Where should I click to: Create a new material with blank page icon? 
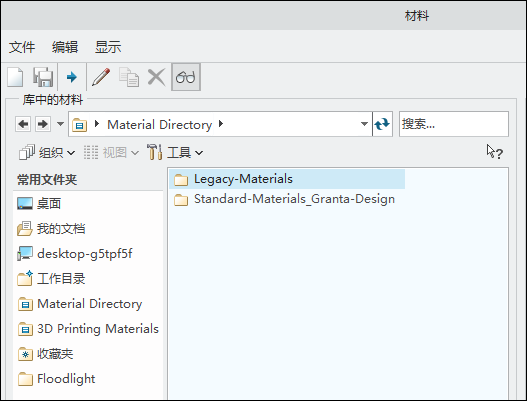click(15, 77)
